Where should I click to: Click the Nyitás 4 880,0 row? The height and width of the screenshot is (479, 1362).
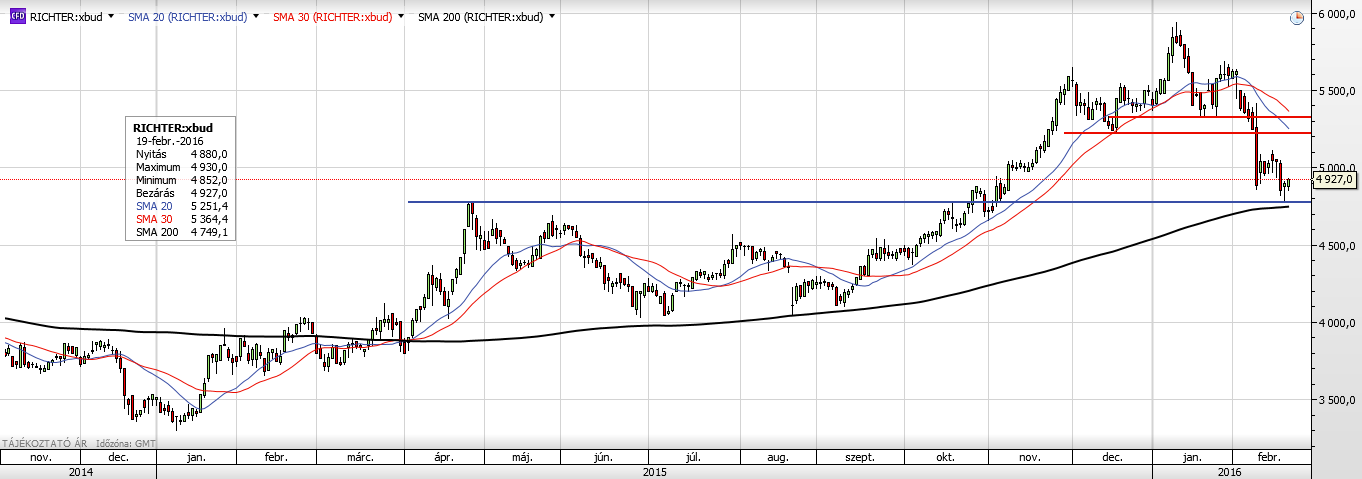click(182, 154)
